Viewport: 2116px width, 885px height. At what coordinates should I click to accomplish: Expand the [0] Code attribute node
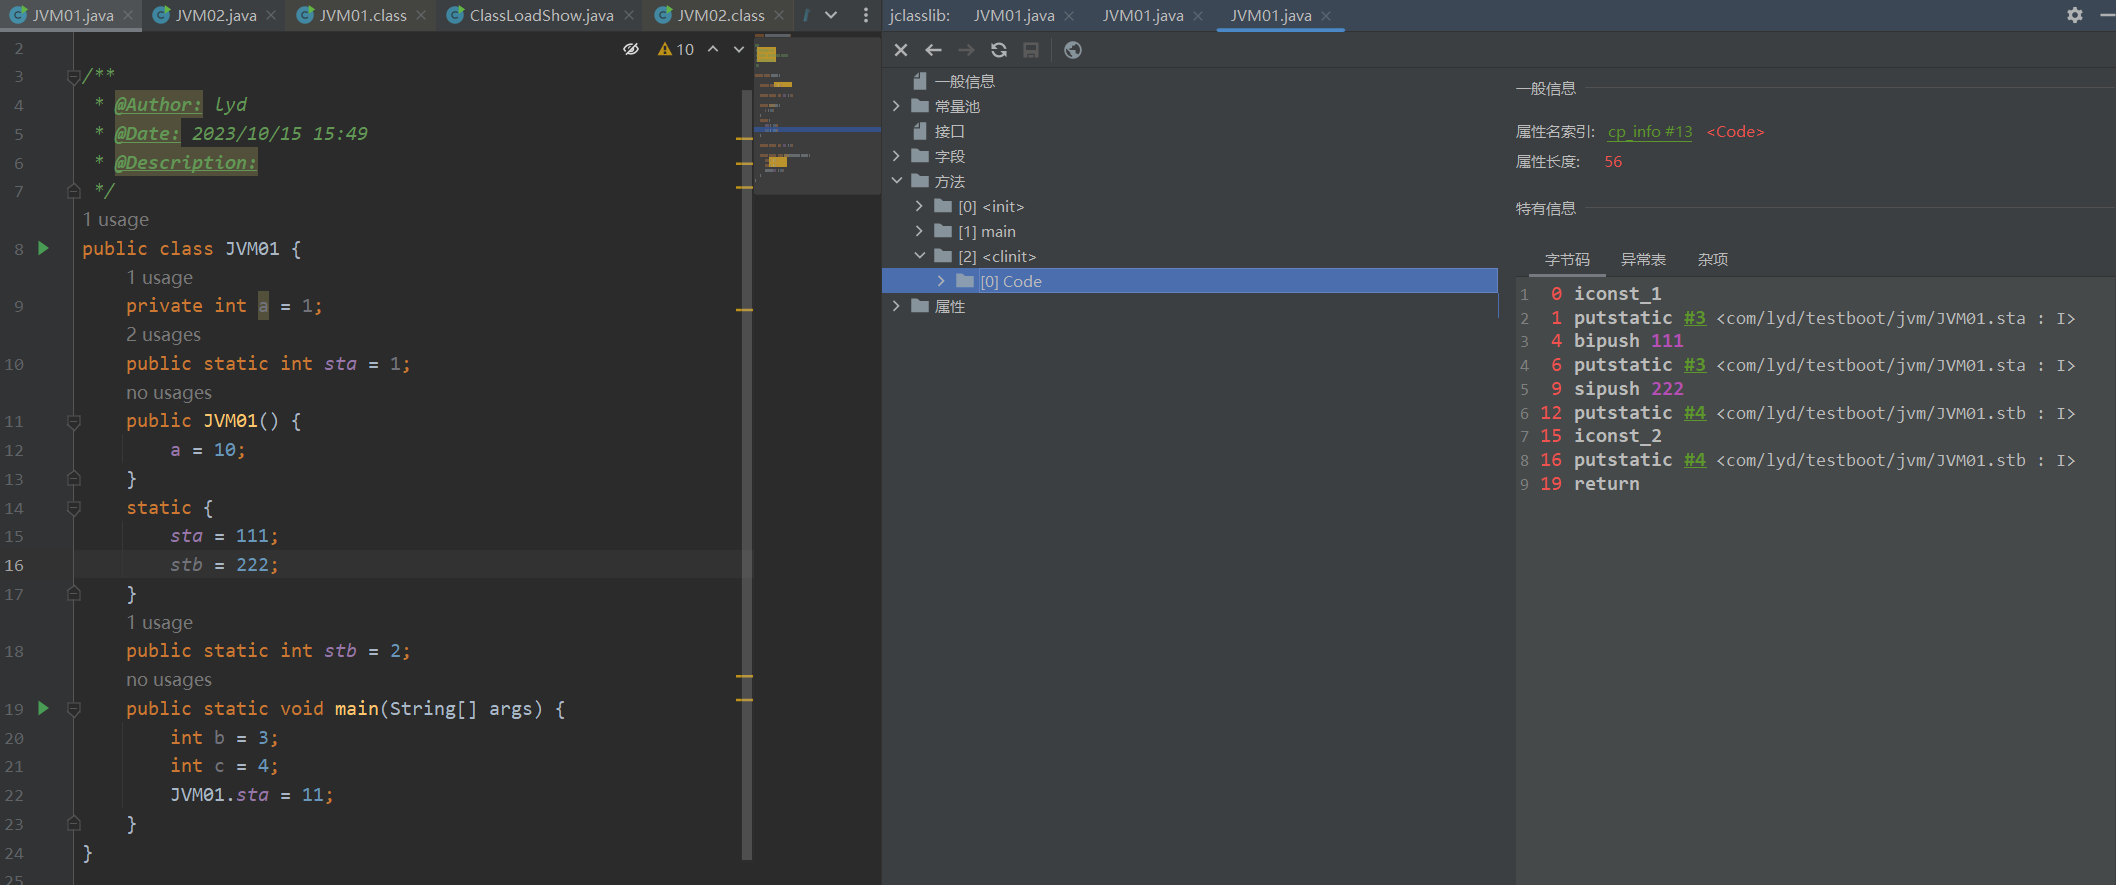pos(941,281)
